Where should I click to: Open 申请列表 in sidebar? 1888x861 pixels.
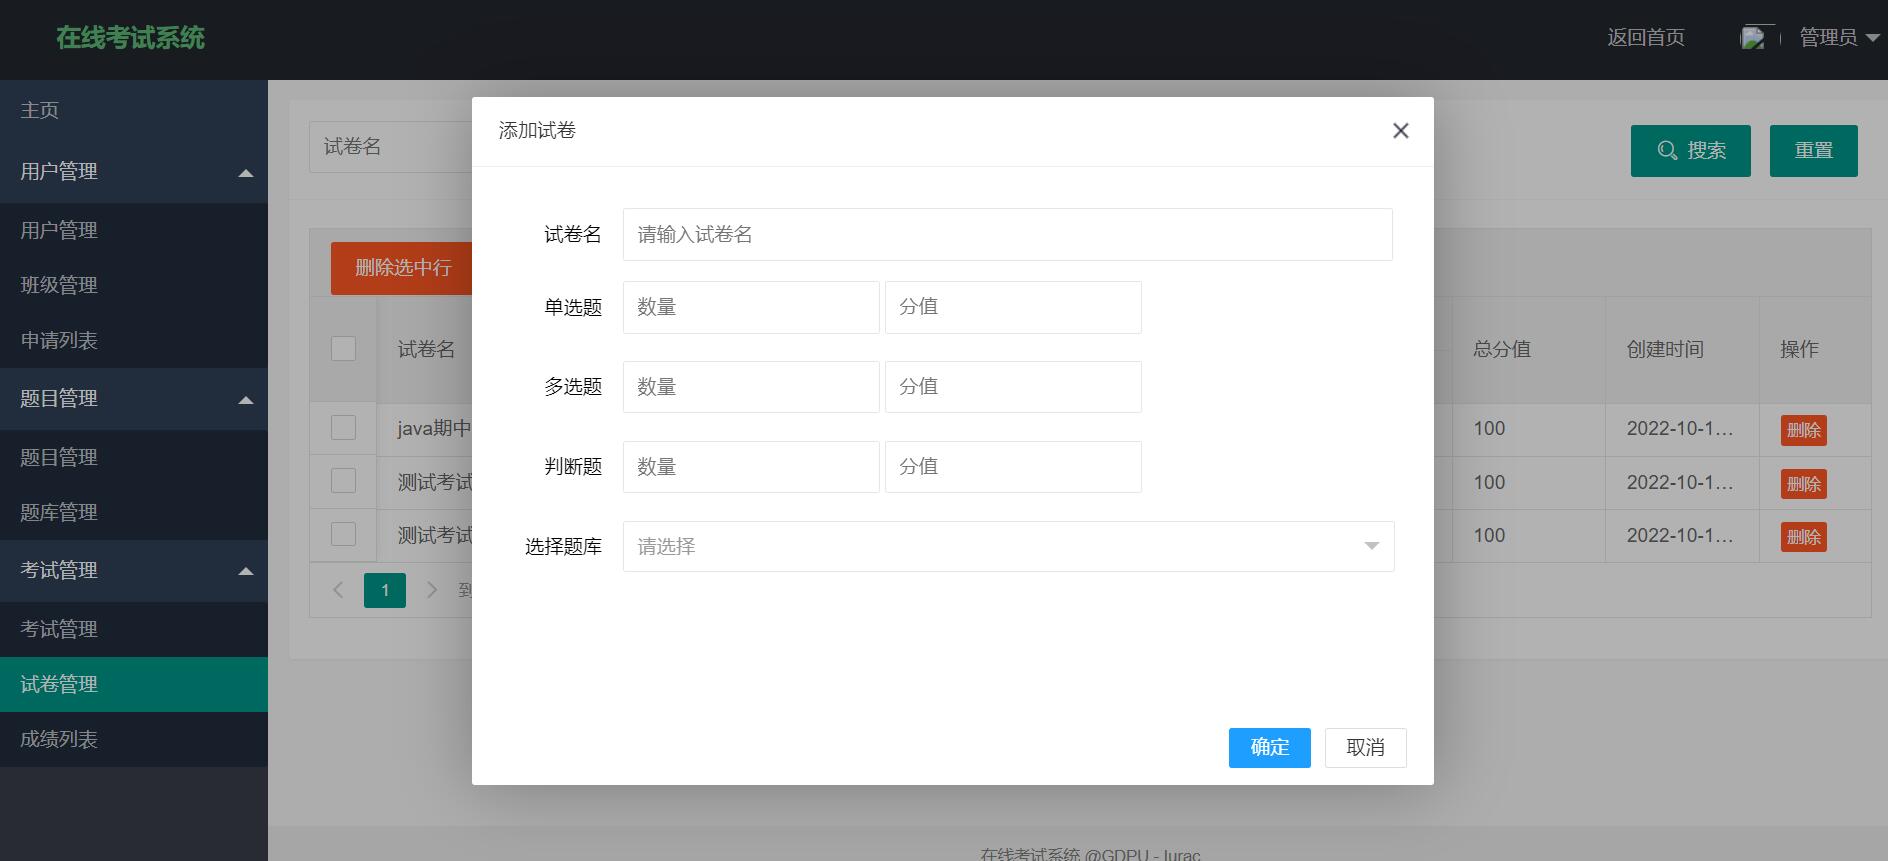pyautogui.click(x=134, y=340)
